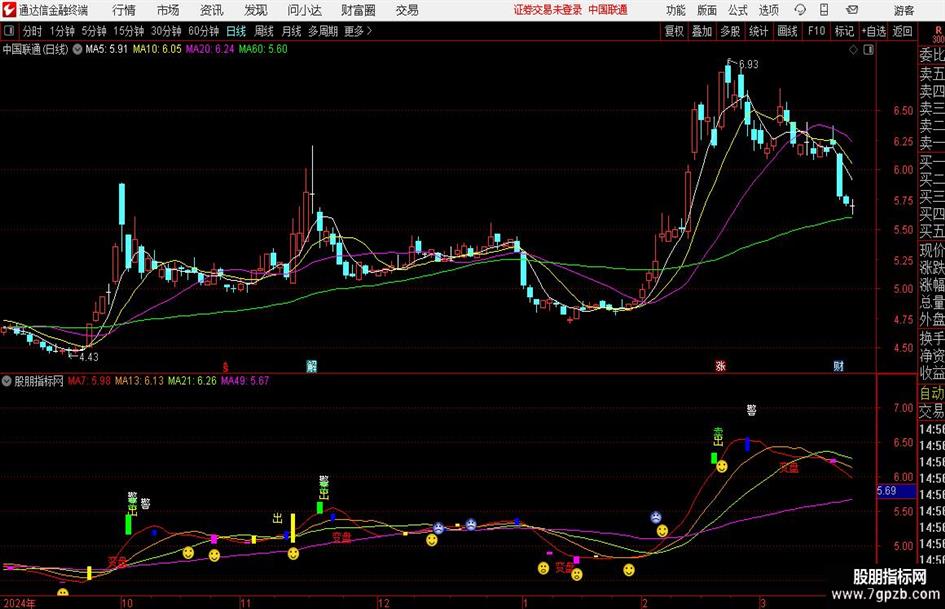
Task: Click the 解 event marker on price chart
Action: (312, 366)
